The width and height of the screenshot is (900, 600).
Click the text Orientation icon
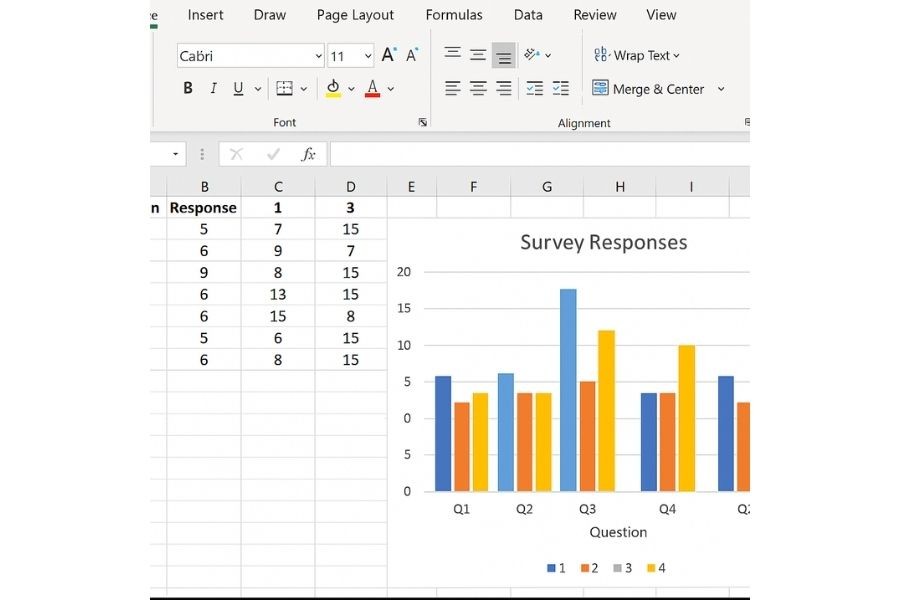click(532, 55)
